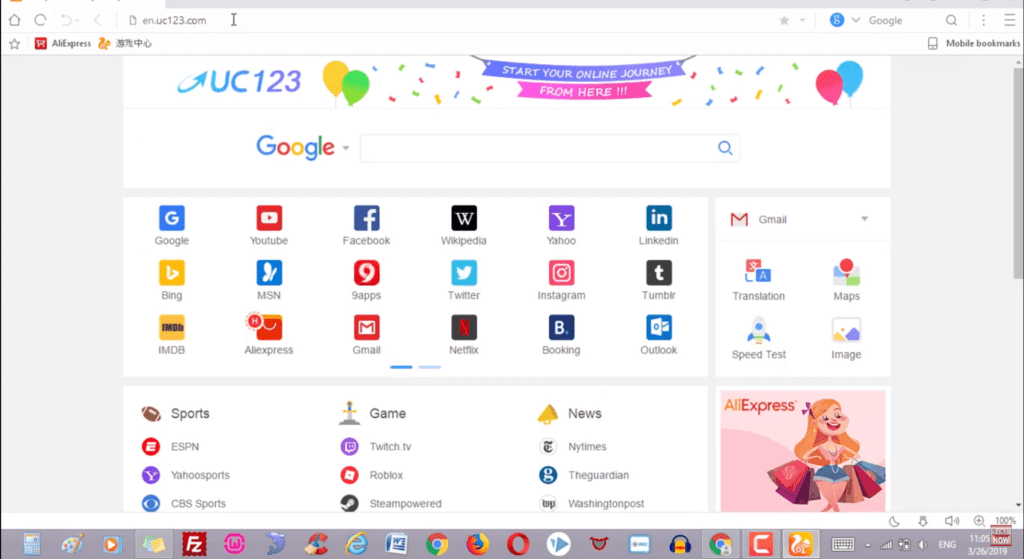Screen dimensions: 1024x559
Task: Toggle night mode moon icon
Action: (x=894, y=521)
